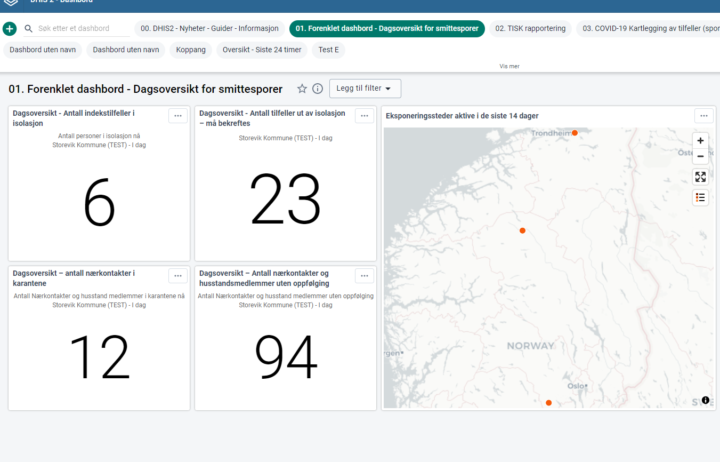The width and height of the screenshot is (720, 462).
Task: Click the orange exposure marker in central Norway
Action: (x=522, y=231)
